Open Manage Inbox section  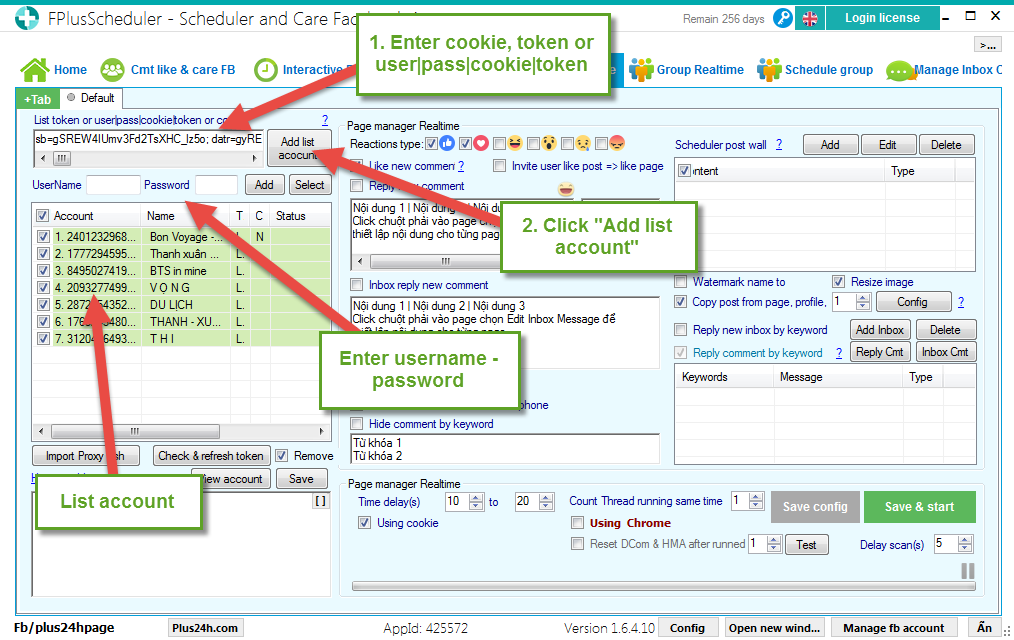(x=944, y=70)
